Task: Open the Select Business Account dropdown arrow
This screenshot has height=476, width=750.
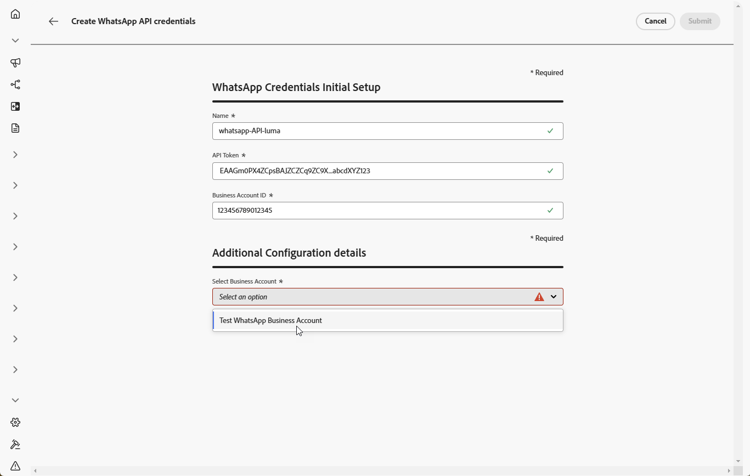Action: click(554, 297)
